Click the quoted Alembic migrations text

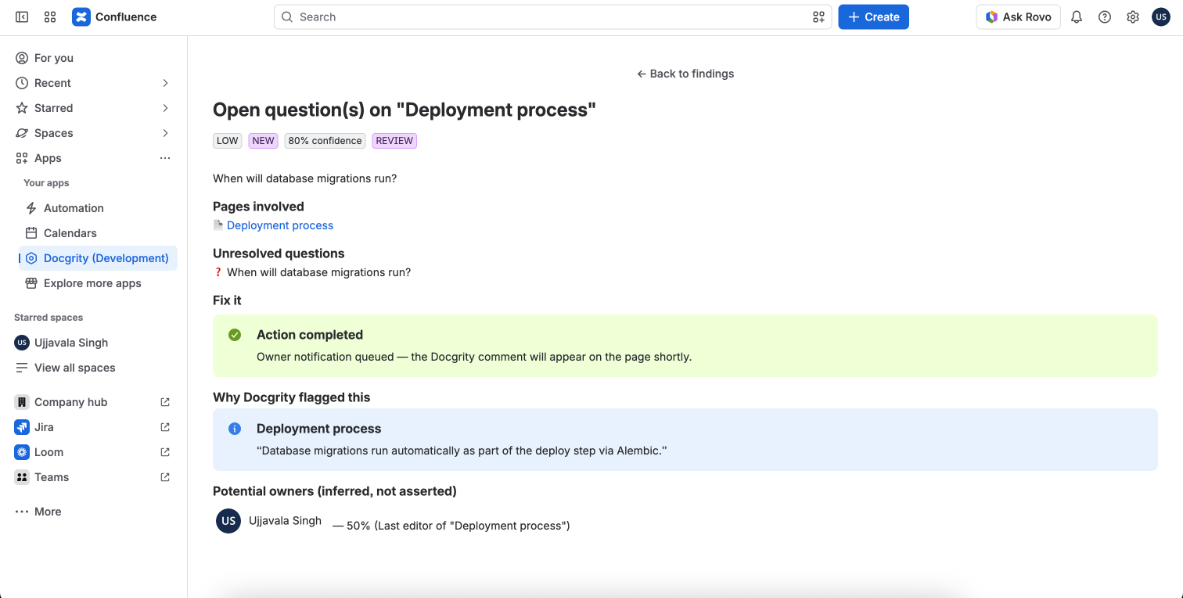(x=462, y=451)
